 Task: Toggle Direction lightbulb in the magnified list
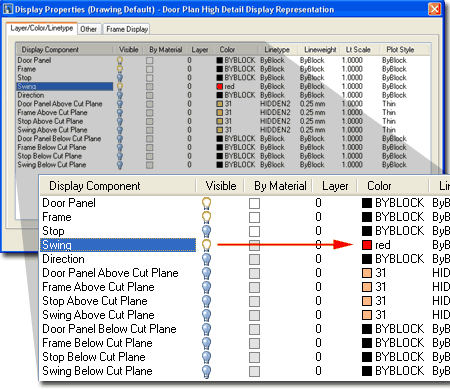[x=207, y=259]
